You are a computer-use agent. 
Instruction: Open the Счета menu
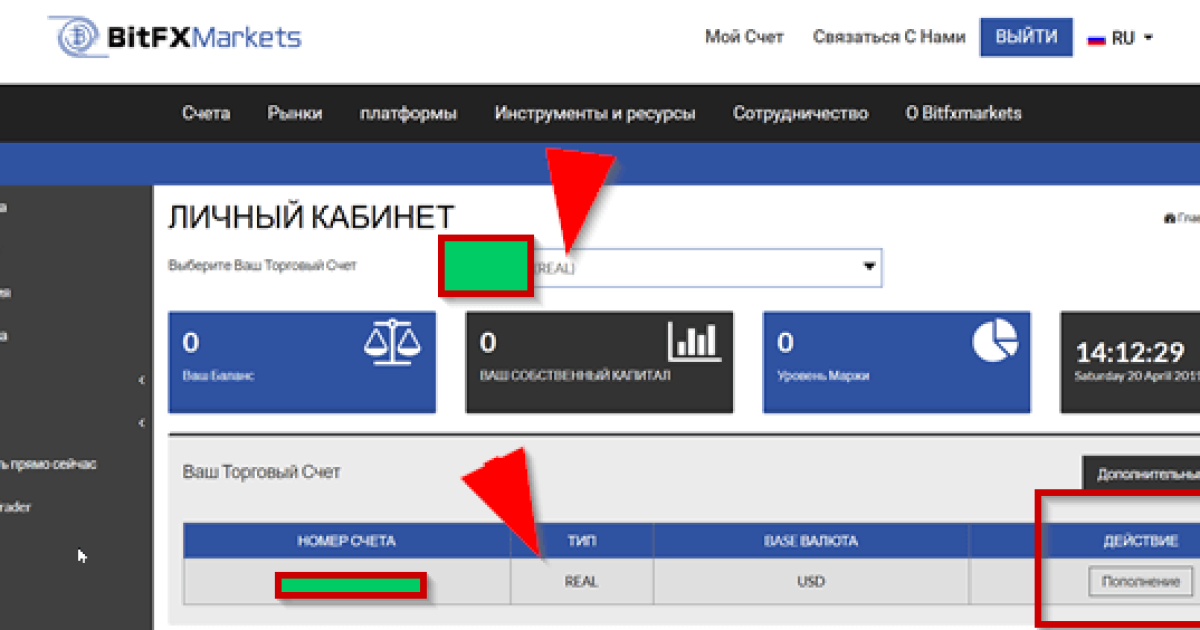[x=206, y=113]
